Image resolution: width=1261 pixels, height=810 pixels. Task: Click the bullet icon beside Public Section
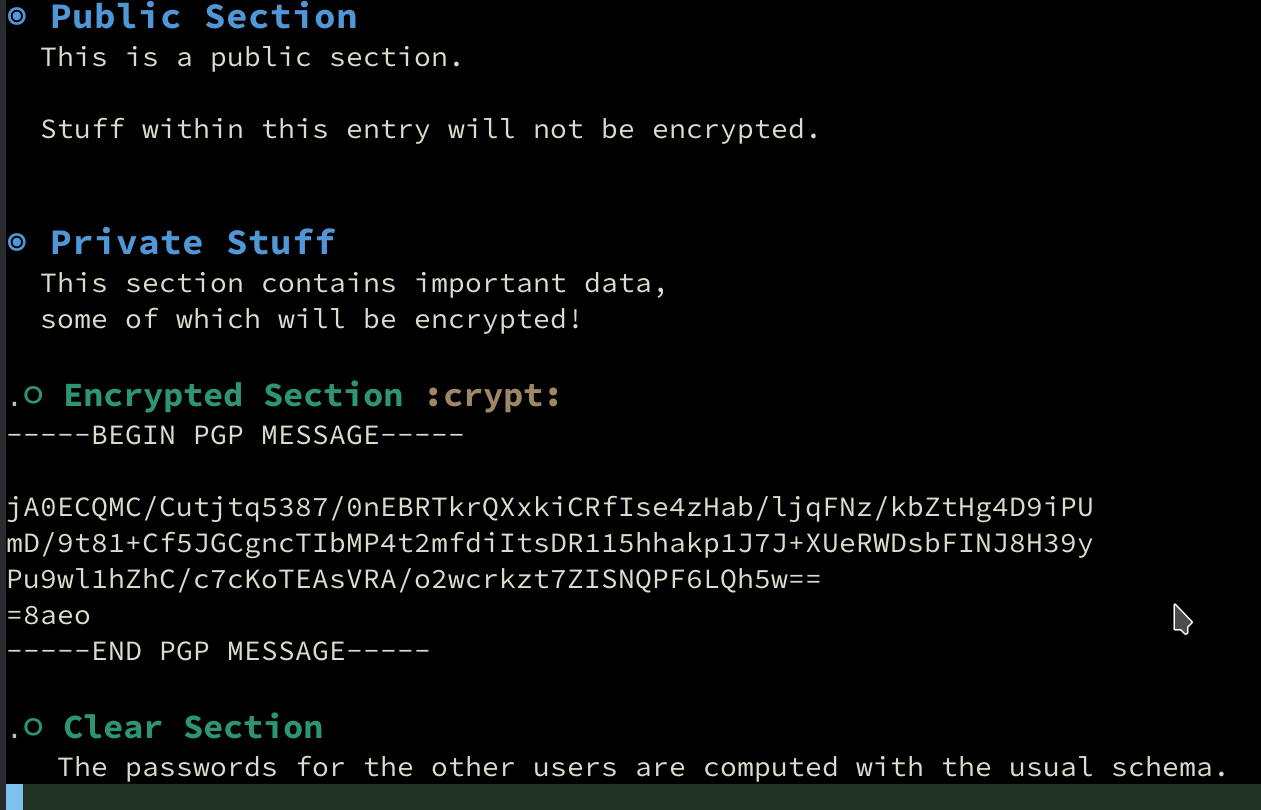[17, 16]
